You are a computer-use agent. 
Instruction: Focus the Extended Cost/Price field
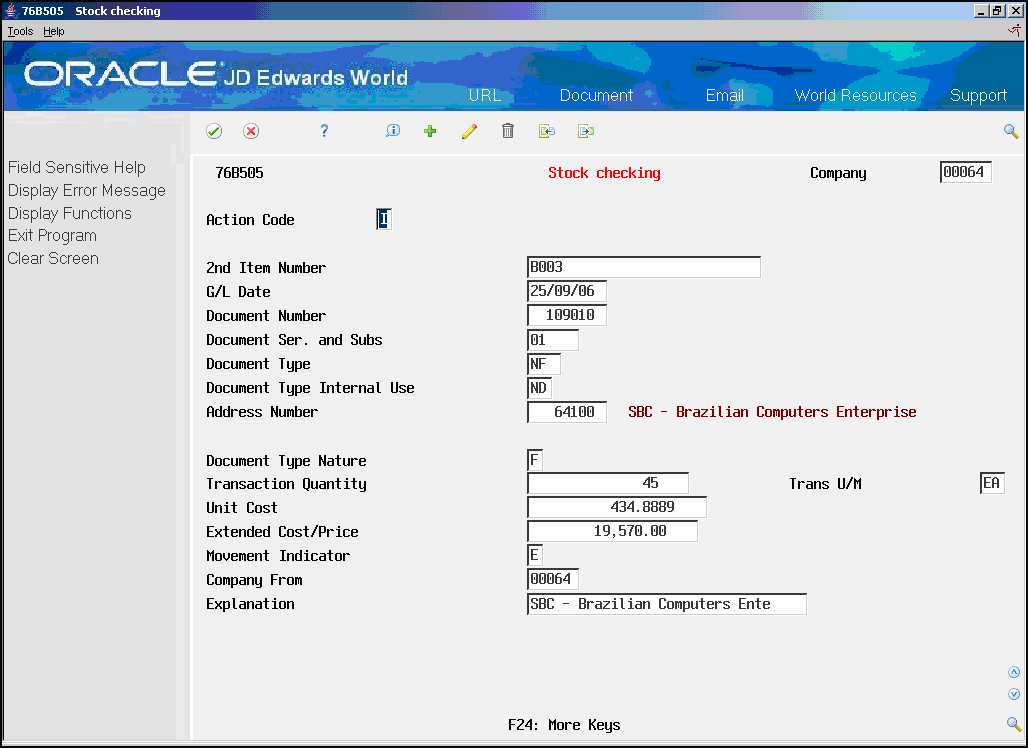(612, 531)
